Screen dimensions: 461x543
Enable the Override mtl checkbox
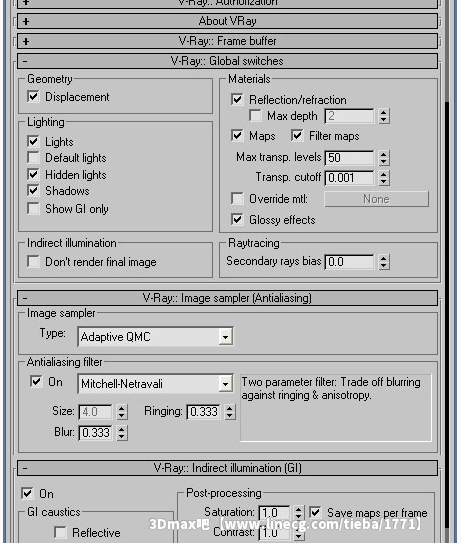pyautogui.click(x=237, y=199)
